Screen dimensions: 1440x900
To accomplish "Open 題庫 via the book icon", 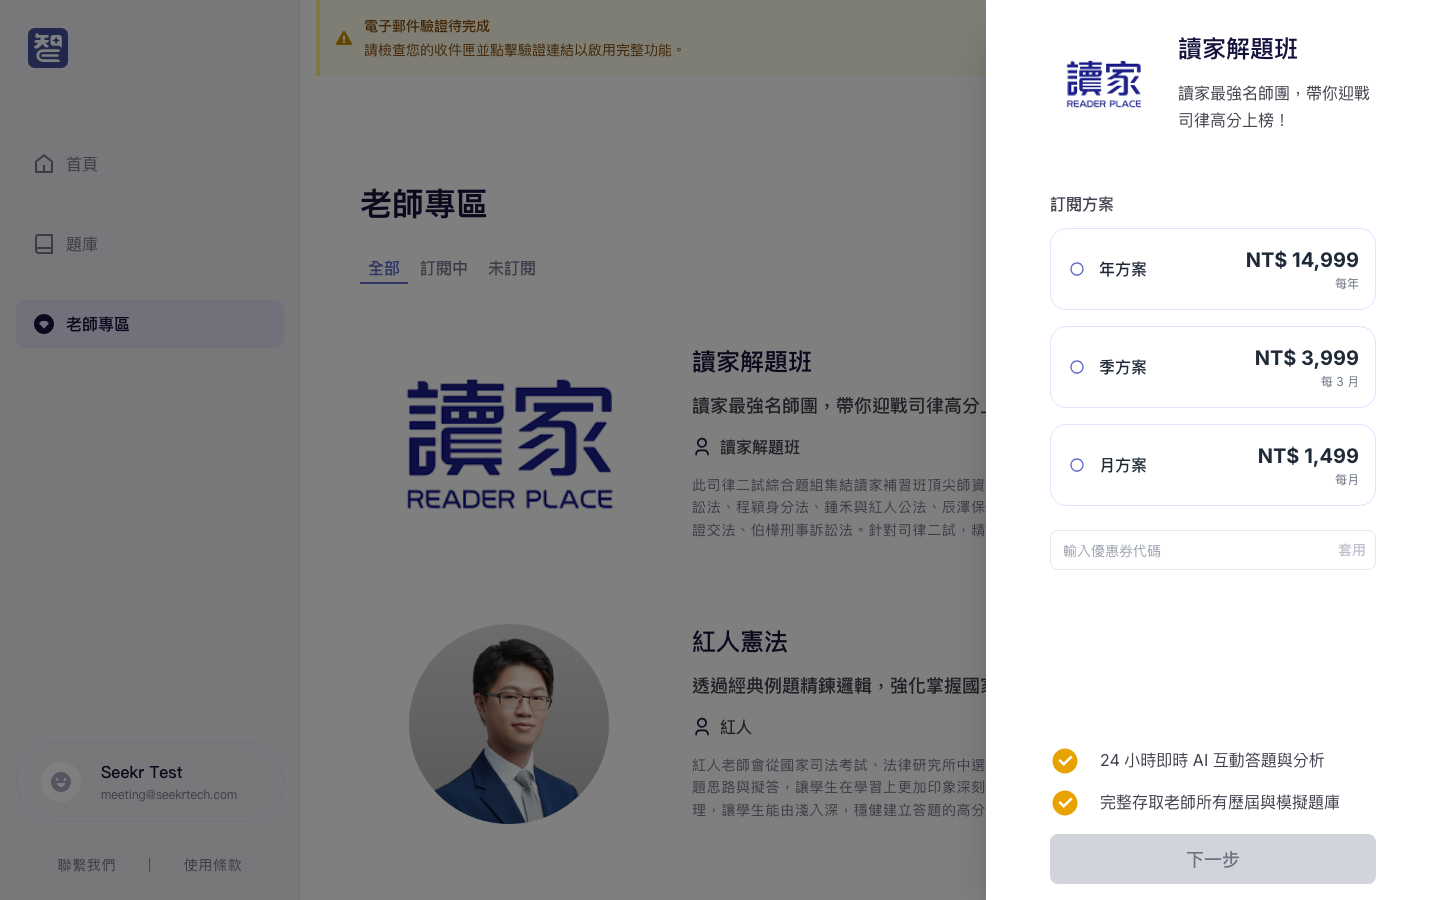I will (x=44, y=244).
